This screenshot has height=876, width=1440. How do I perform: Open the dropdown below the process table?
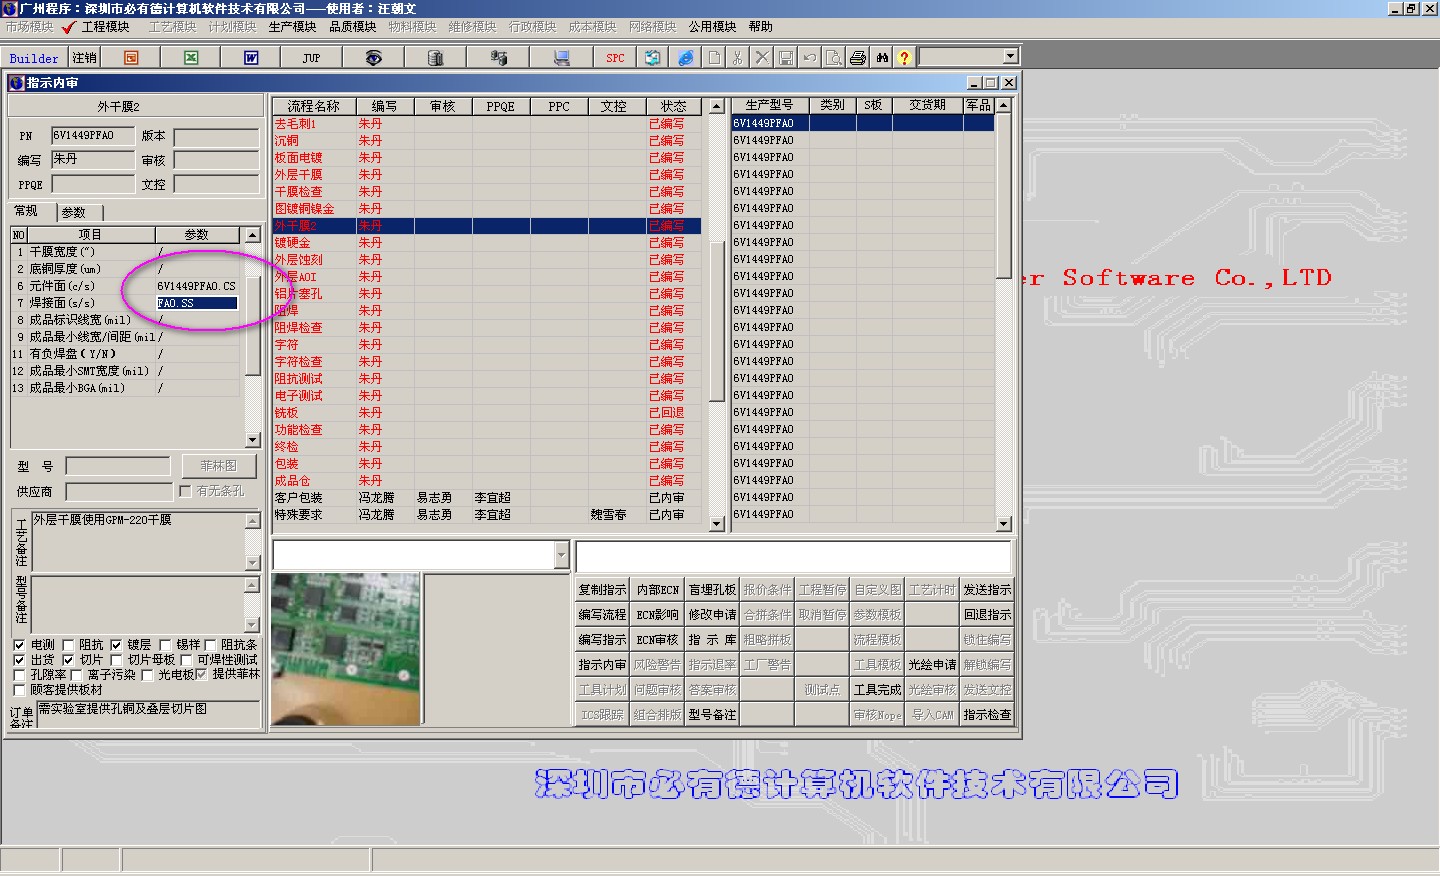tap(561, 555)
